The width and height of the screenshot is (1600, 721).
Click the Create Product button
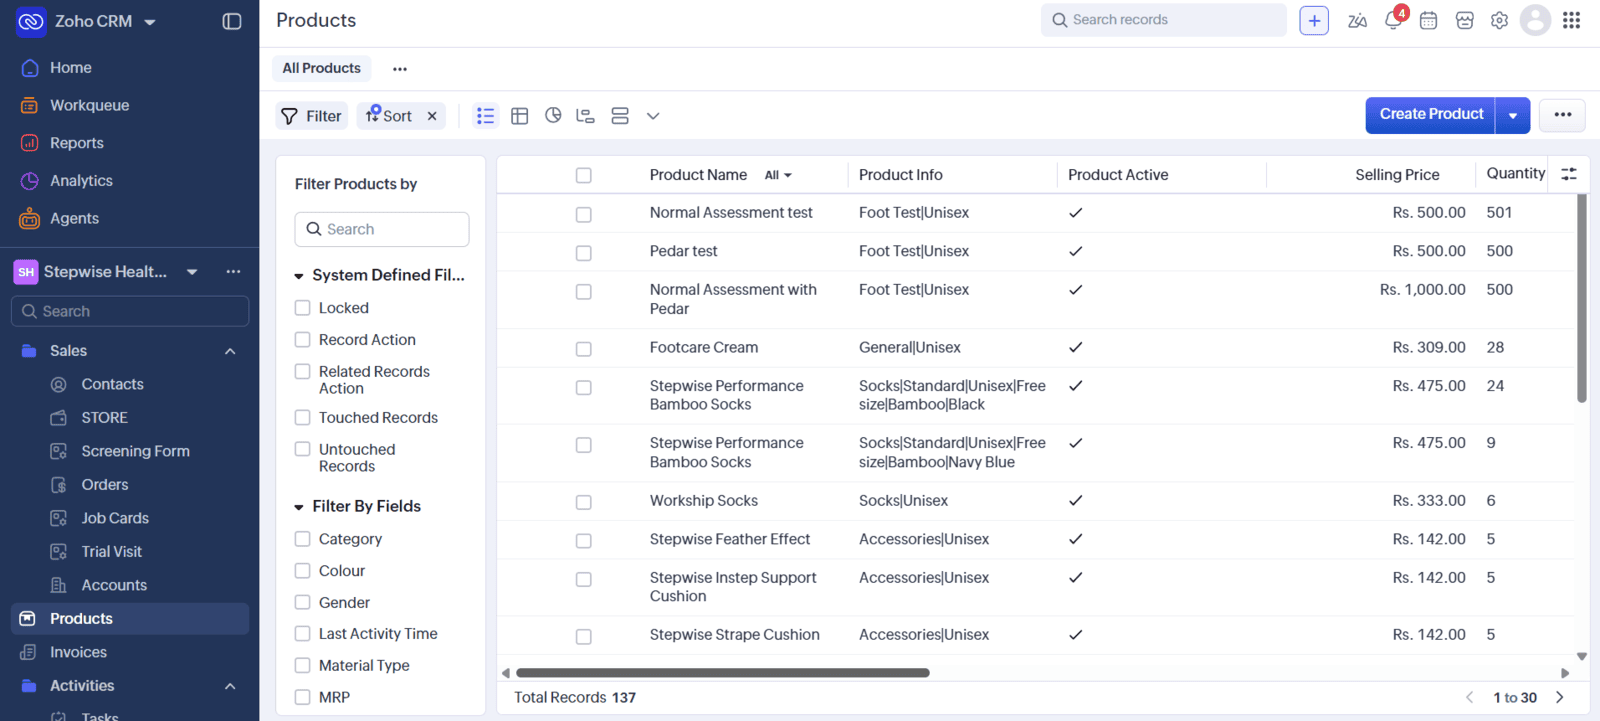pos(1431,115)
